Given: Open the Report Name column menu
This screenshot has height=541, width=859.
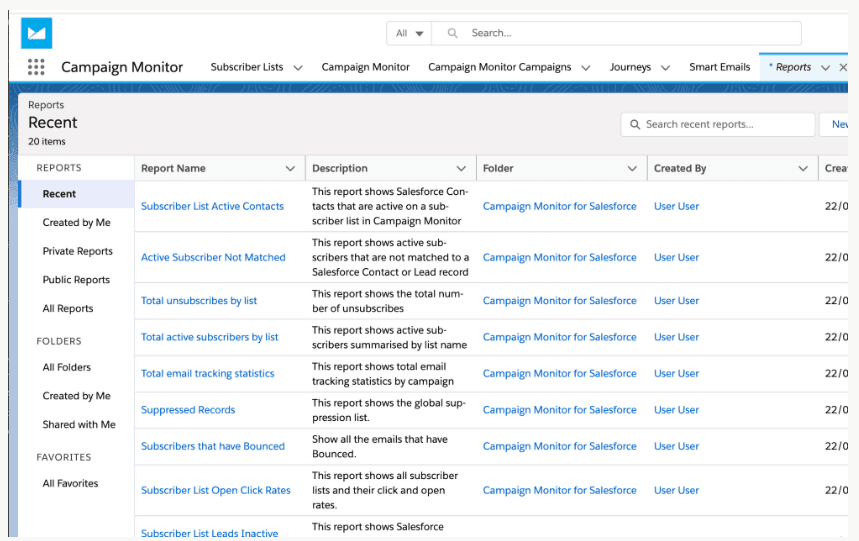Looking at the screenshot, I should pyautogui.click(x=290, y=169).
